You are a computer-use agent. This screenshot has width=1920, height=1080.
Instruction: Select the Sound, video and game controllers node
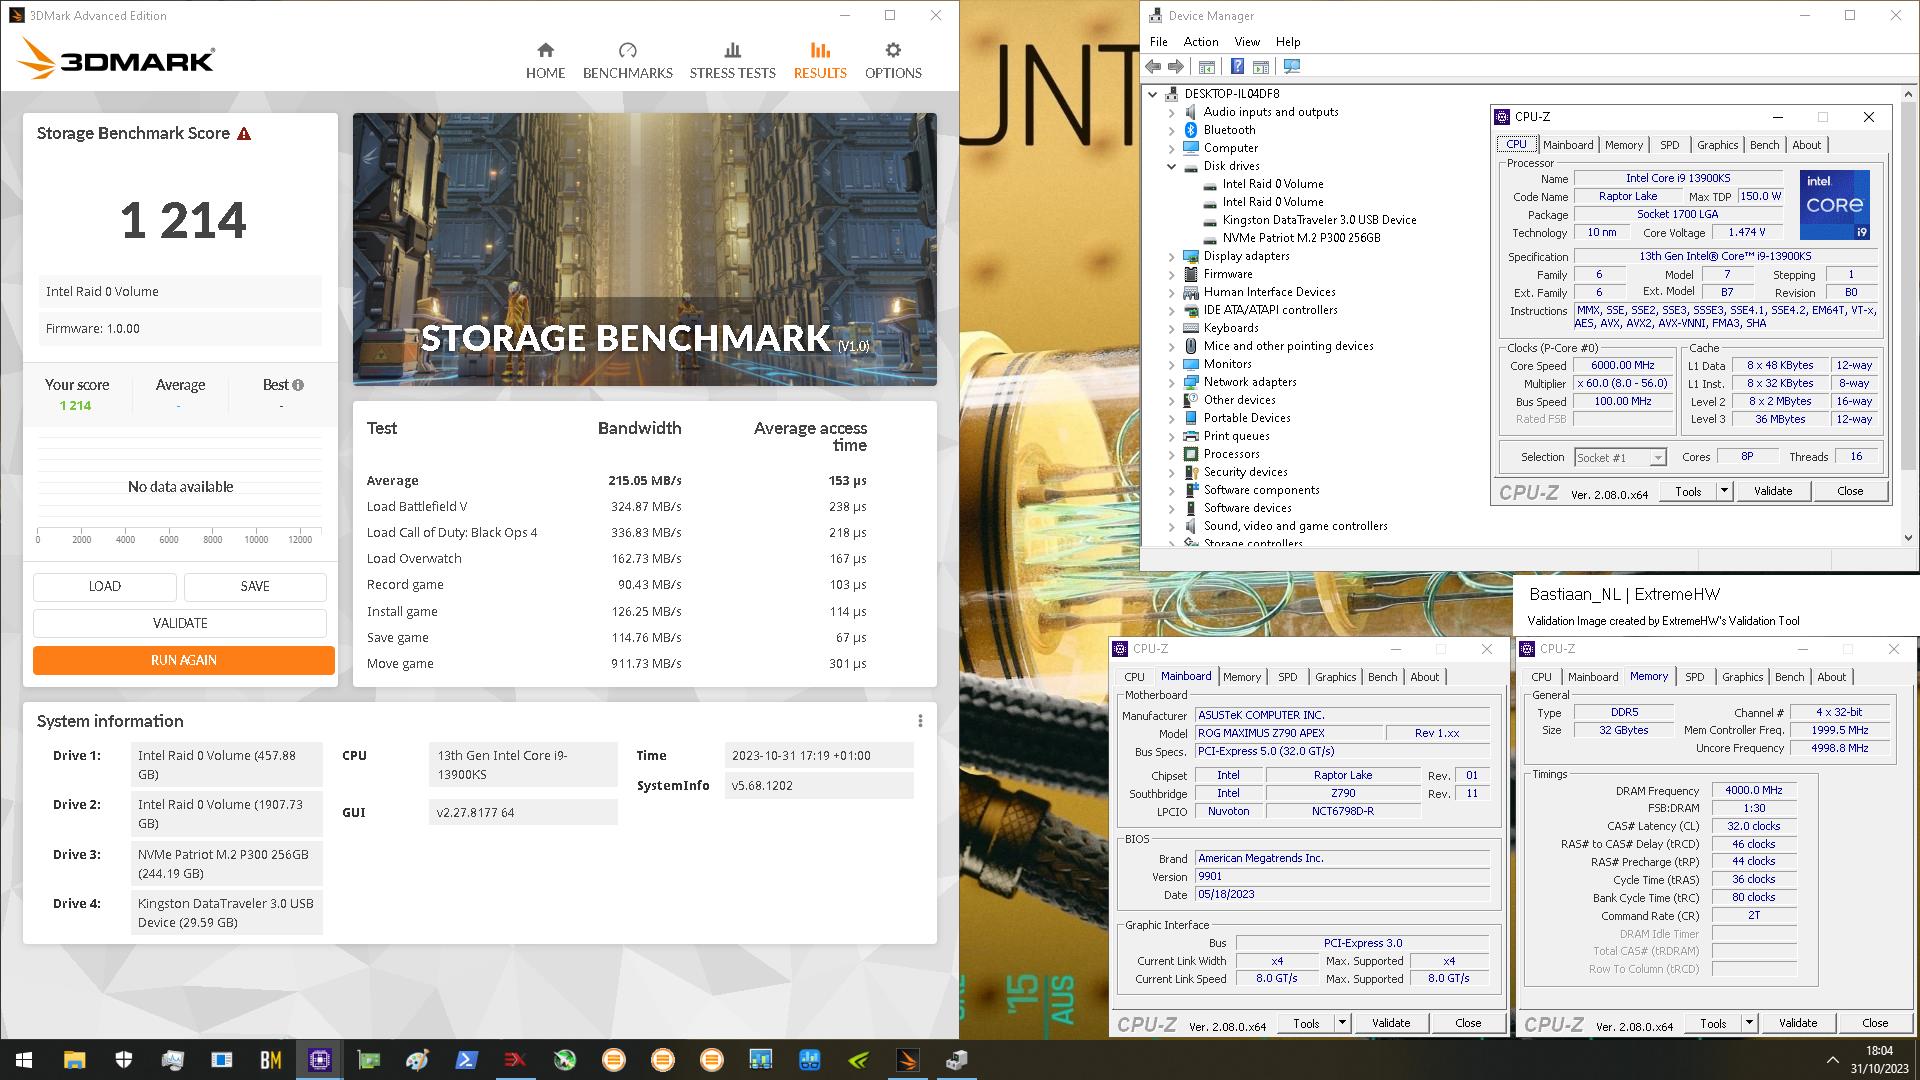[1295, 526]
